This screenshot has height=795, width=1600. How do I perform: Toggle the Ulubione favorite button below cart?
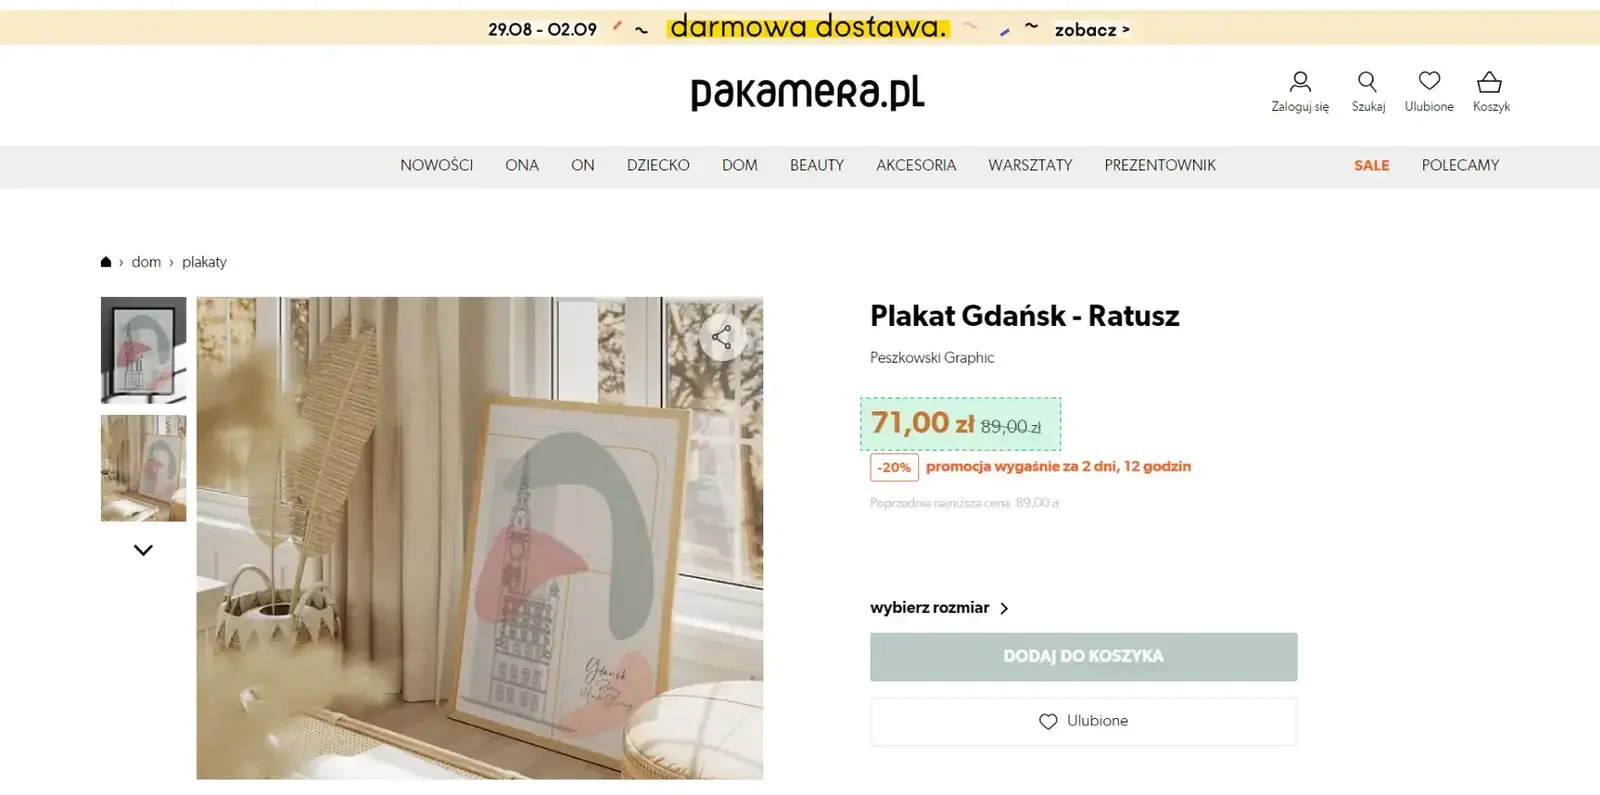tap(1083, 721)
